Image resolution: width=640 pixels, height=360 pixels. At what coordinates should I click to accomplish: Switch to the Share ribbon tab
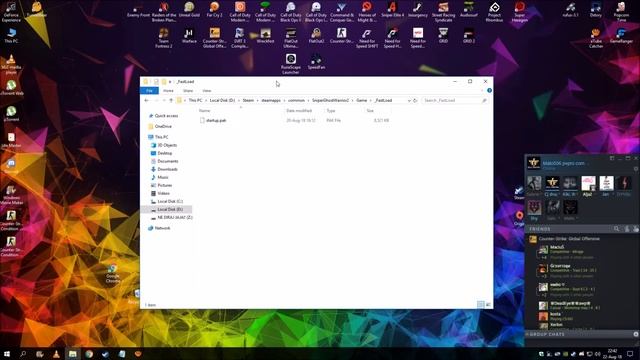pos(188,91)
